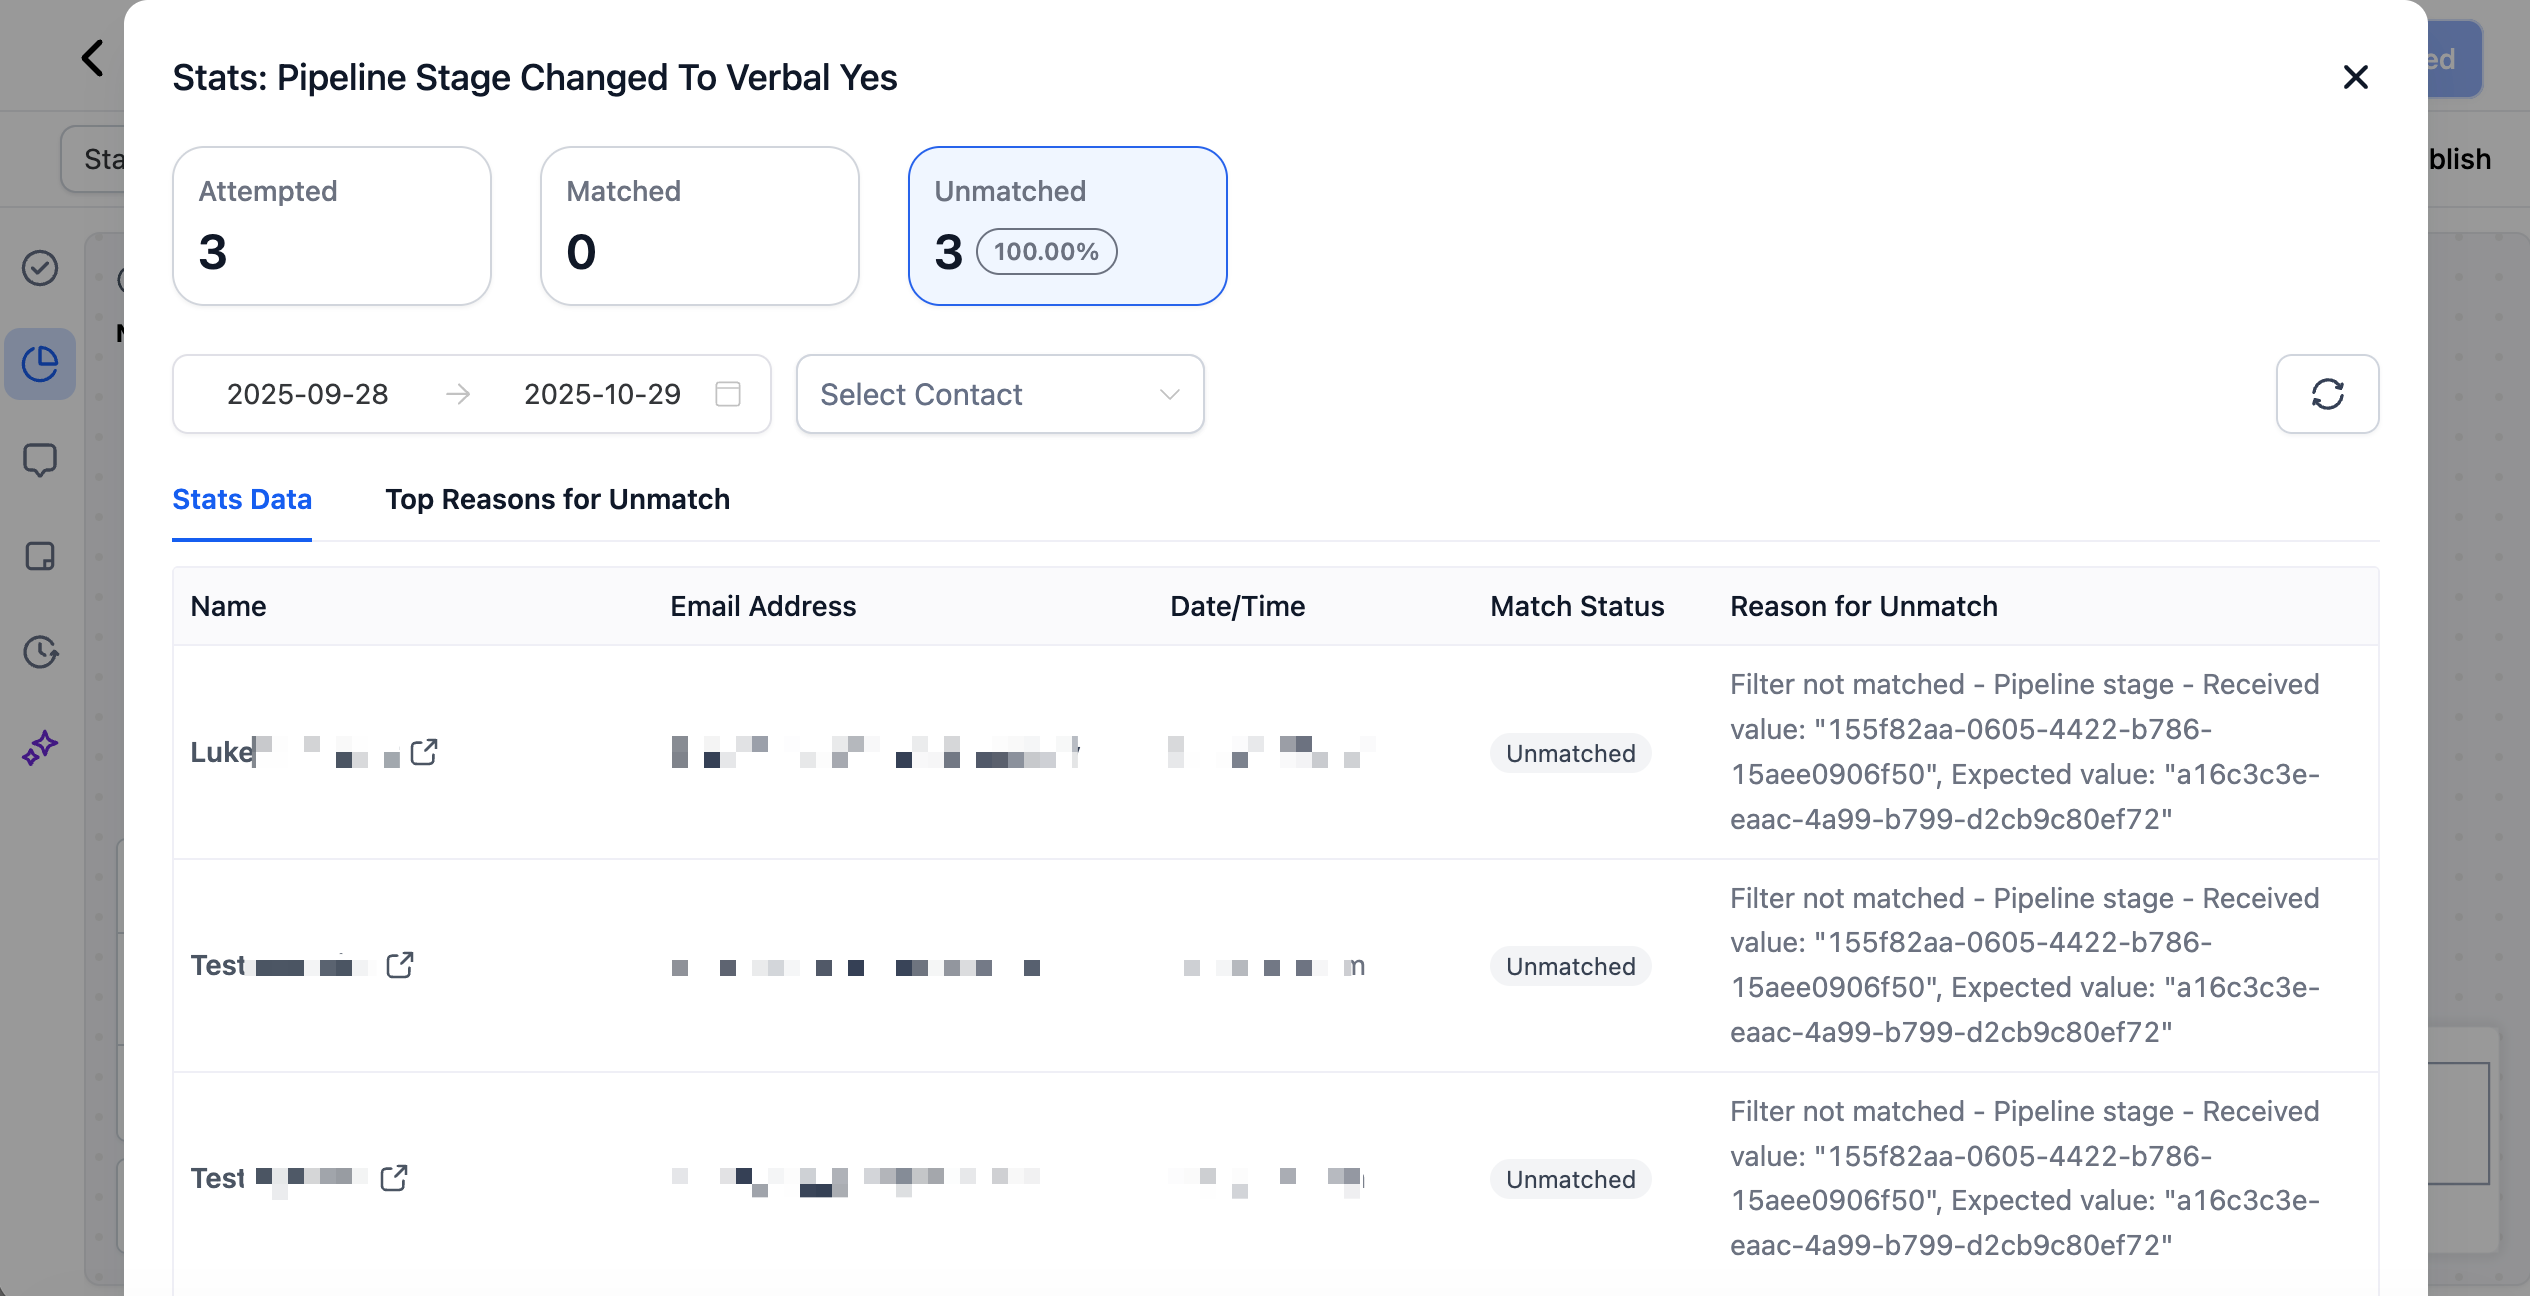The height and width of the screenshot is (1296, 2530).
Task: Select the pie chart stats sidebar icon
Action: [x=40, y=364]
